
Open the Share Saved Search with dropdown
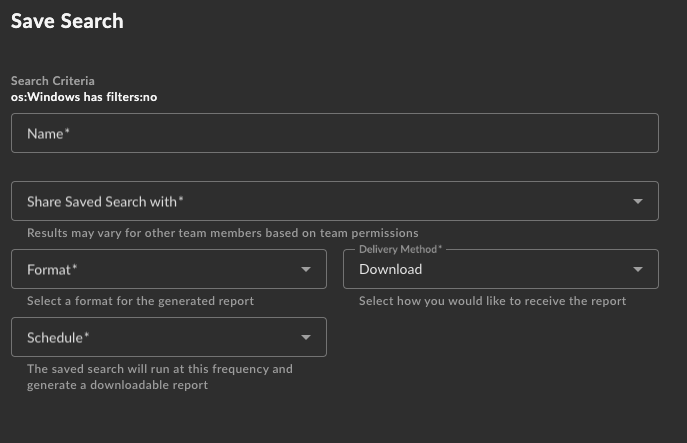point(335,201)
